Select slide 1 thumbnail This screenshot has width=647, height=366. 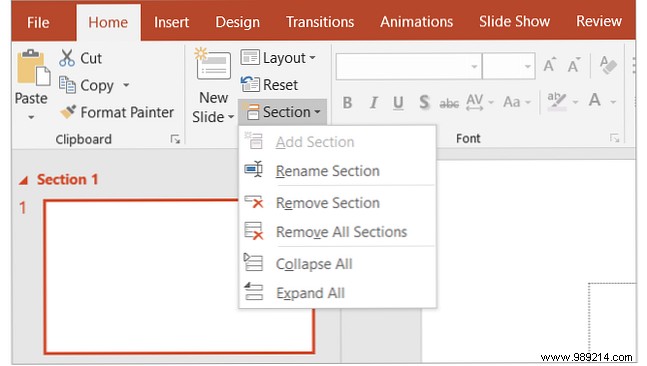coord(179,277)
